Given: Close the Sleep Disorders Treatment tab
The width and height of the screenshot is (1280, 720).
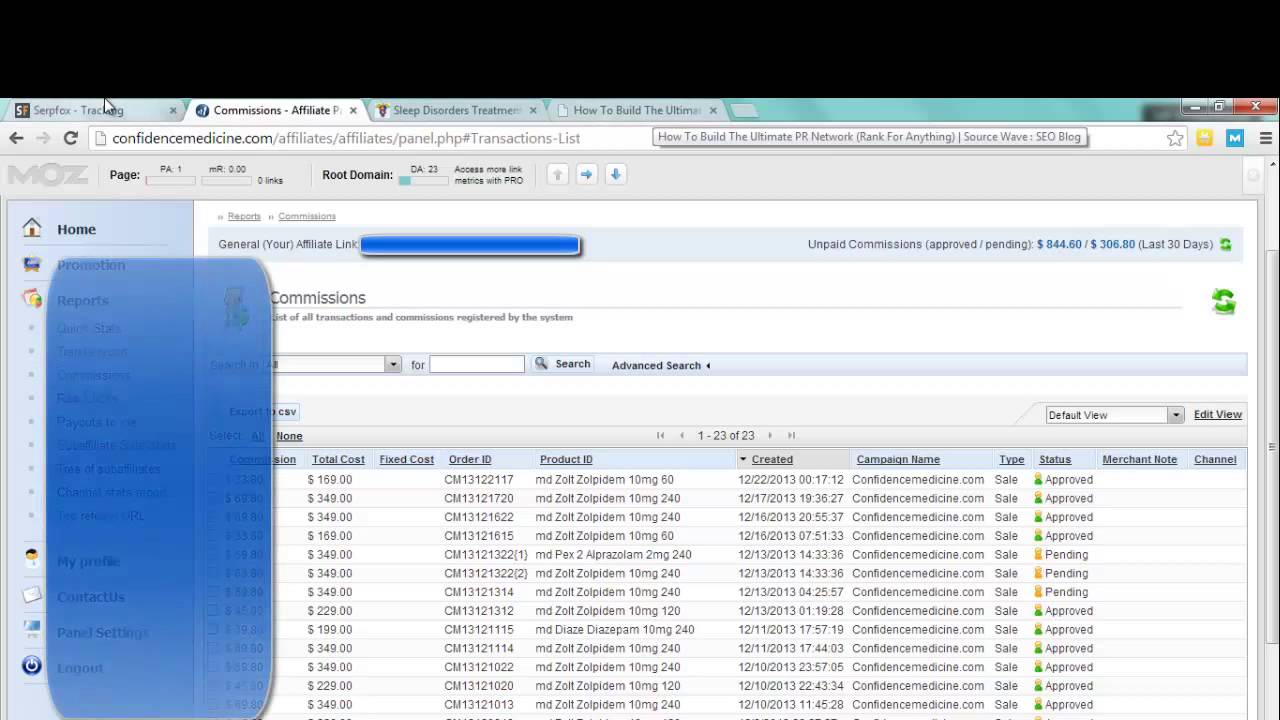Looking at the screenshot, I should [533, 110].
